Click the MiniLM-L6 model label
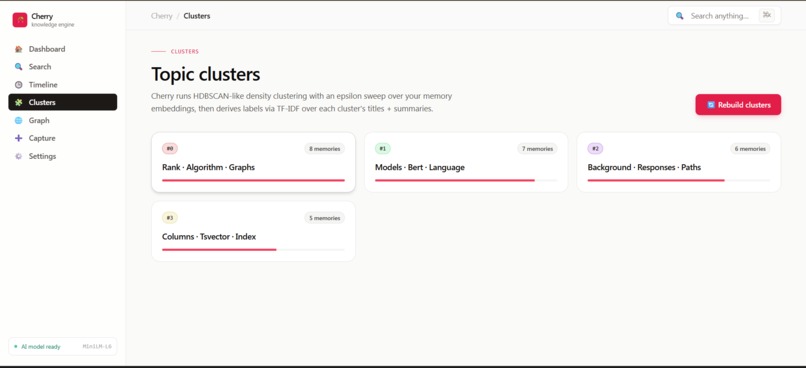Image resolution: width=806 pixels, height=368 pixels. 97,347
